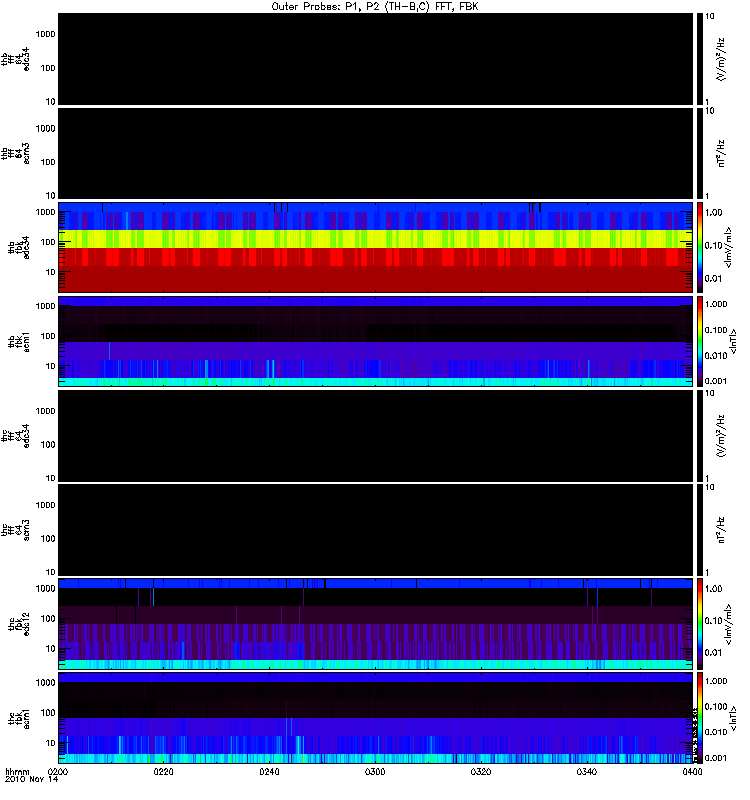Click the 'thc fff 64 scm3' y-axis title
Image resolution: width=750 pixels, height=800 pixels.
pos(15,530)
